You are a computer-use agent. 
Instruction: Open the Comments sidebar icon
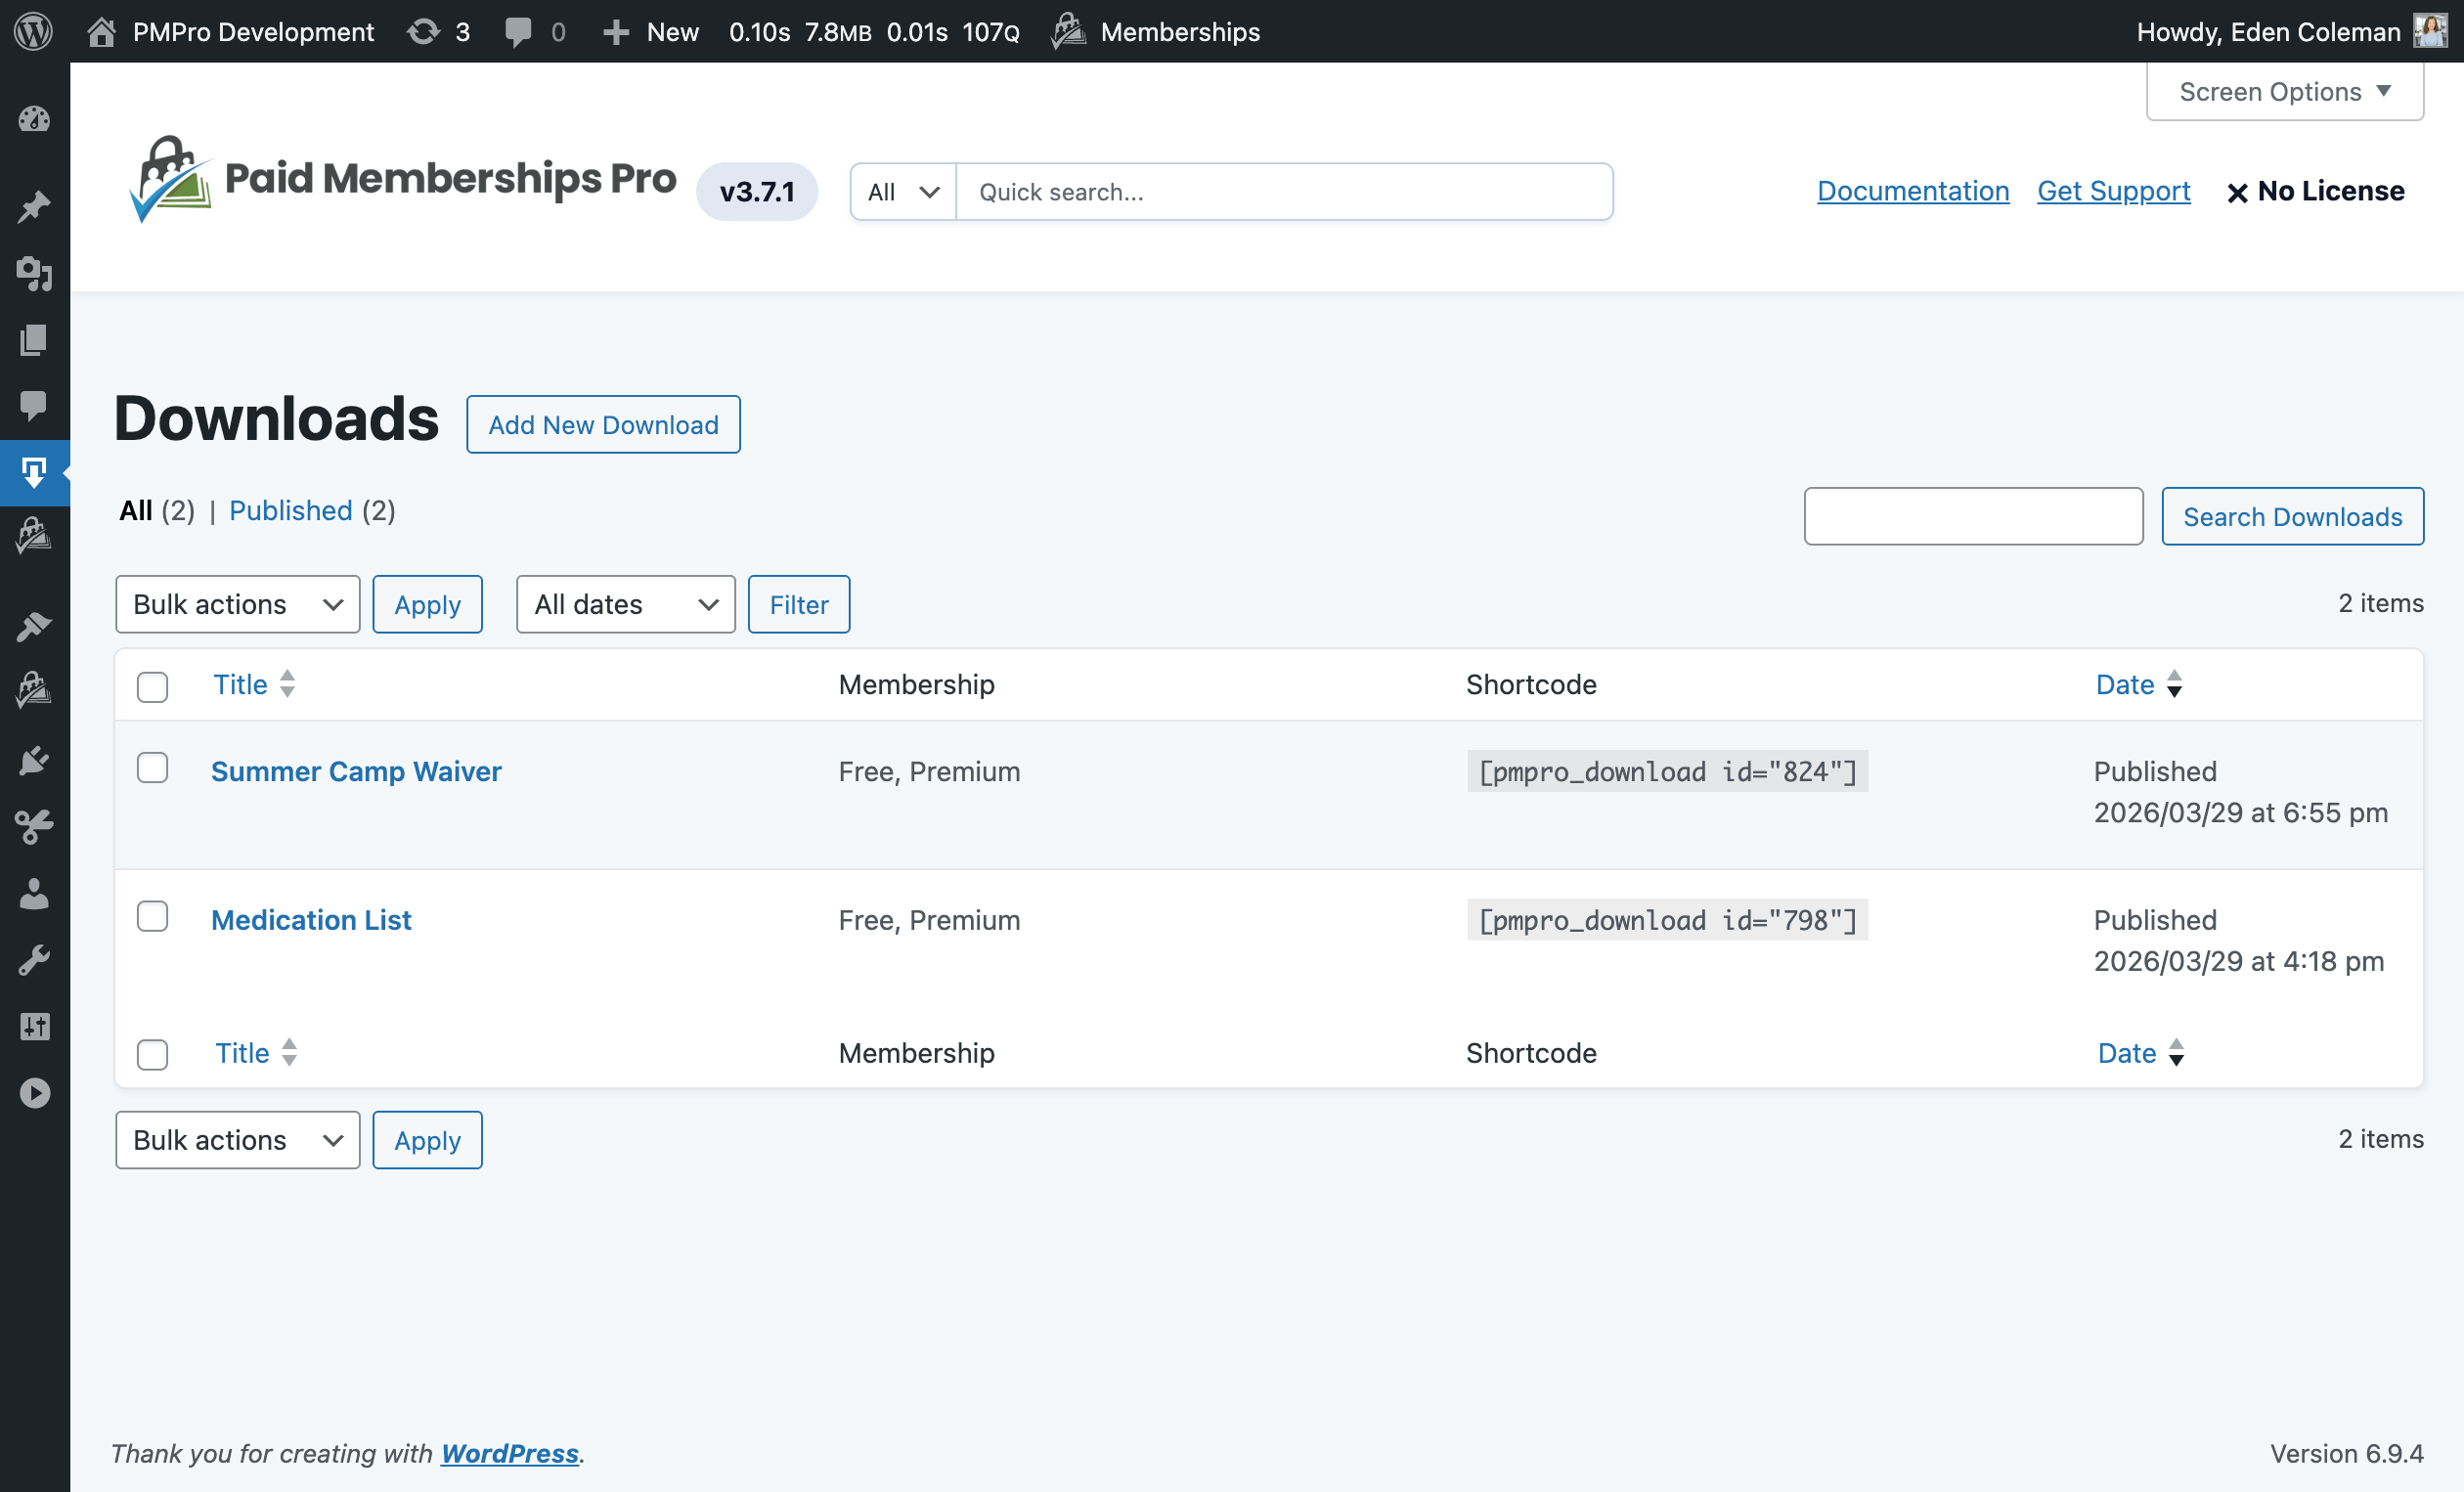35,404
